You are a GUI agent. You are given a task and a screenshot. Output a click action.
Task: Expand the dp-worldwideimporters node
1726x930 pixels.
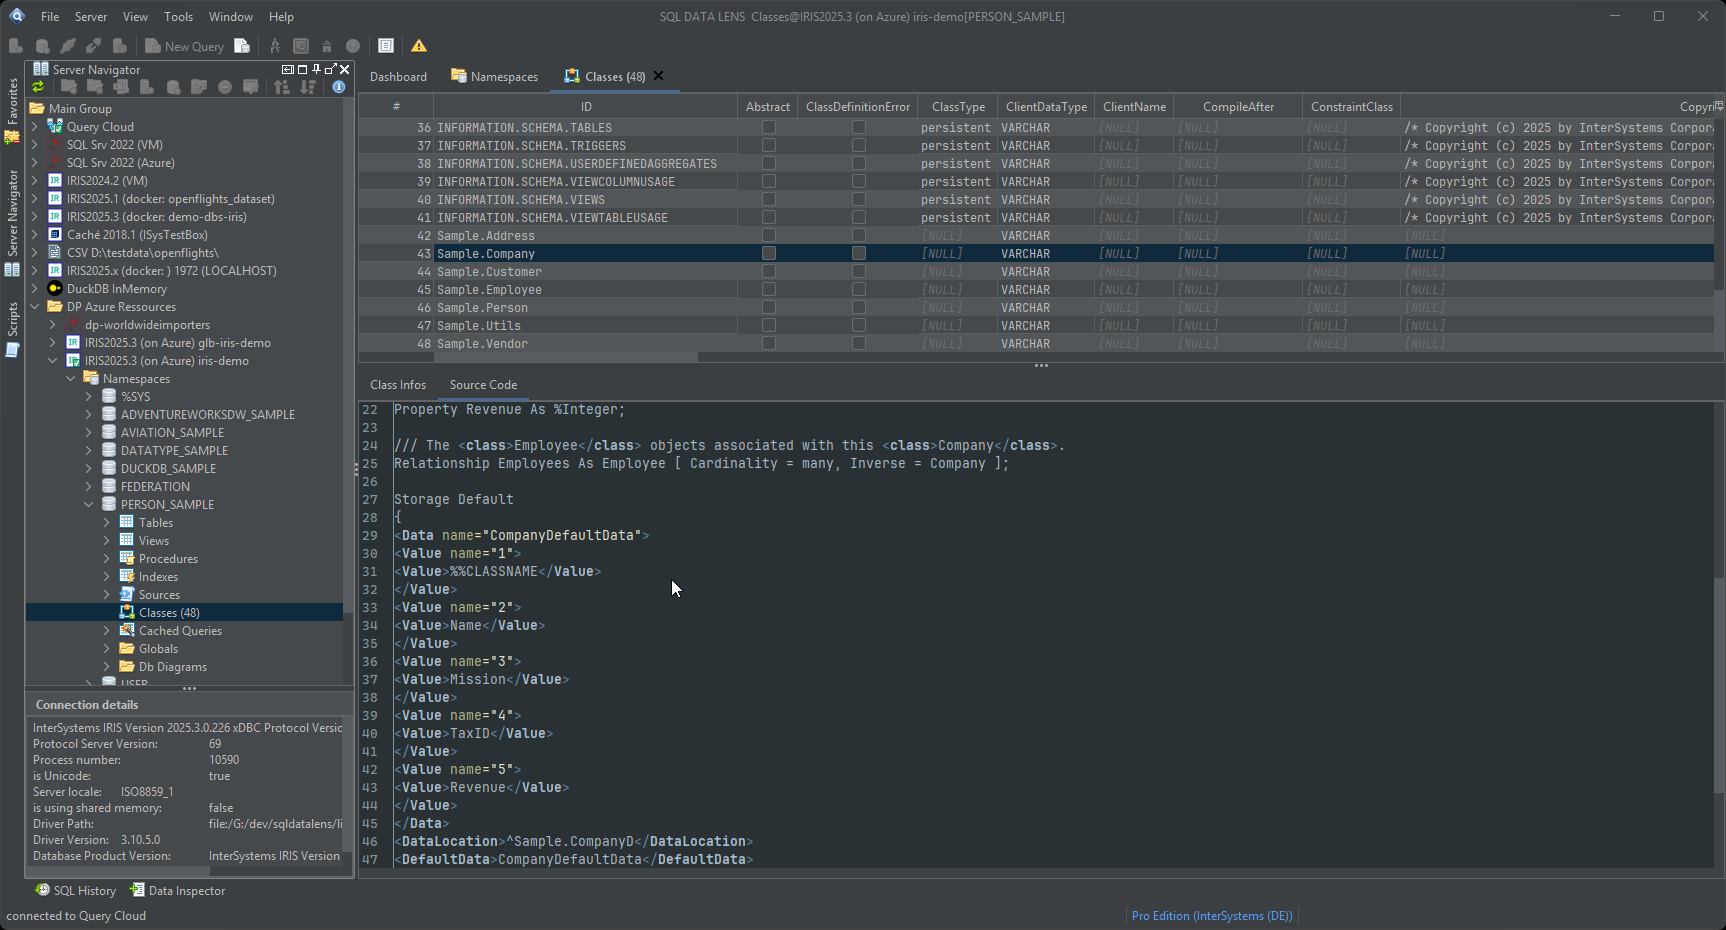pyautogui.click(x=53, y=325)
